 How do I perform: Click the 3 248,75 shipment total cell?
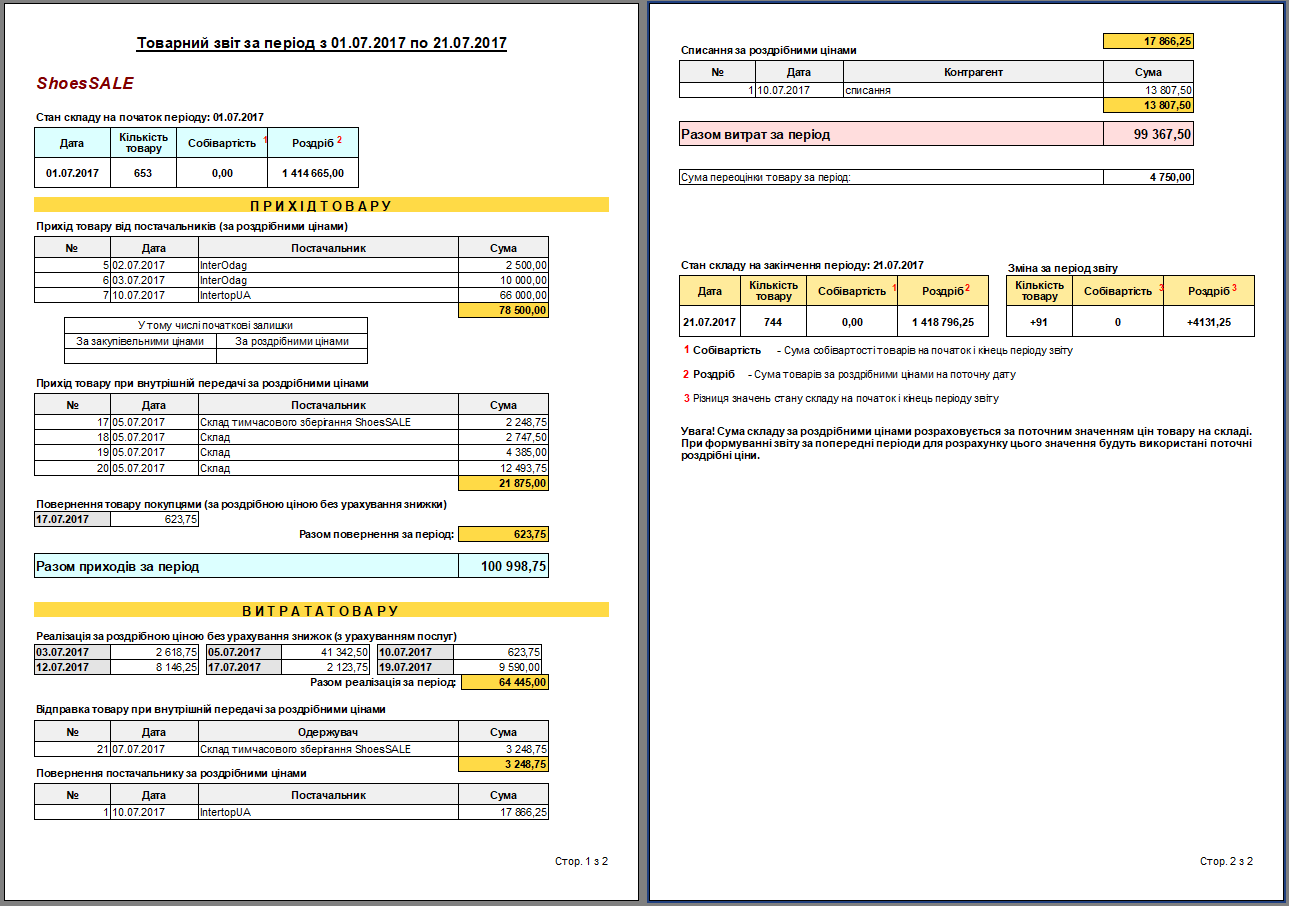(x=503, y=765)
